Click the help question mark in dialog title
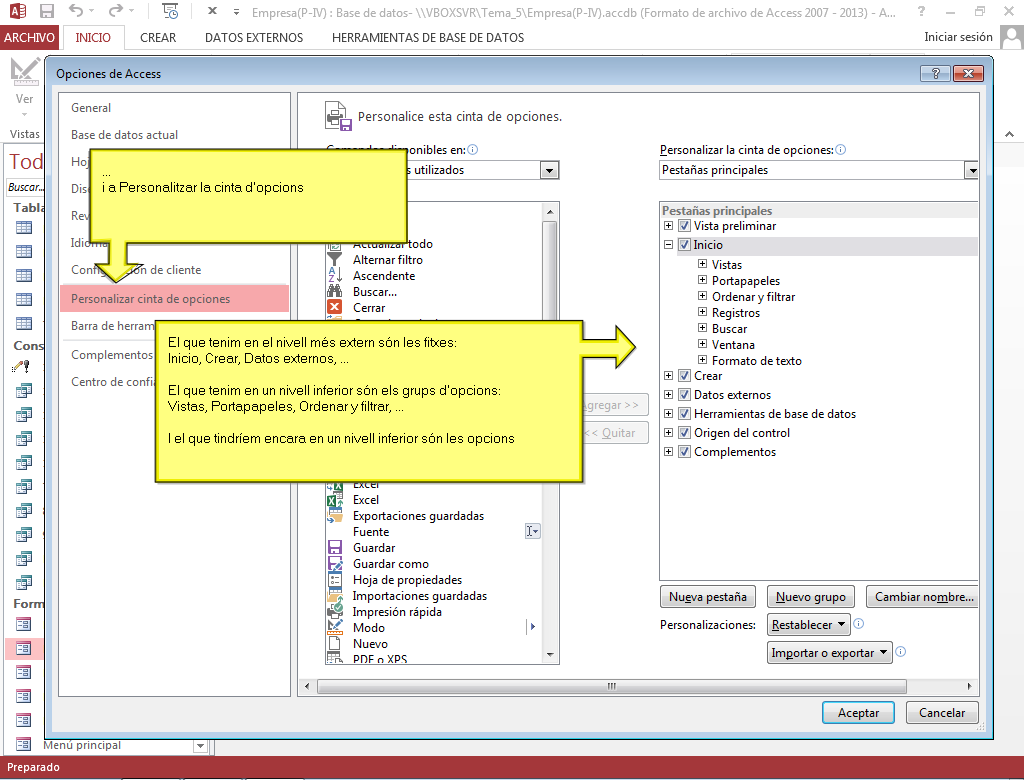Screen dimensions: 1024x780 [x=935, y=73]
